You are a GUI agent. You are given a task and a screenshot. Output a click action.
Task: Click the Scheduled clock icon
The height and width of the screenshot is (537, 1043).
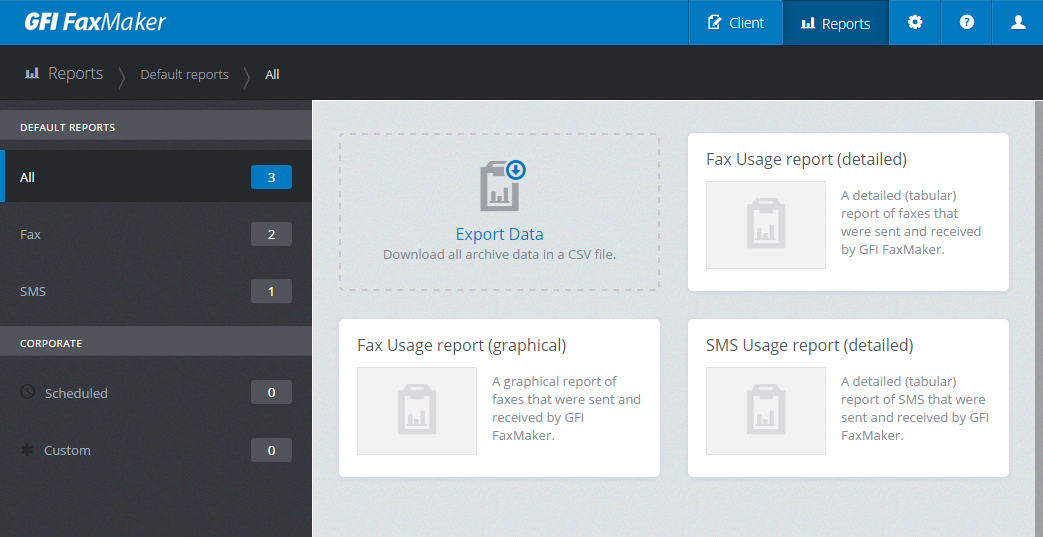[x=27, y=391]
